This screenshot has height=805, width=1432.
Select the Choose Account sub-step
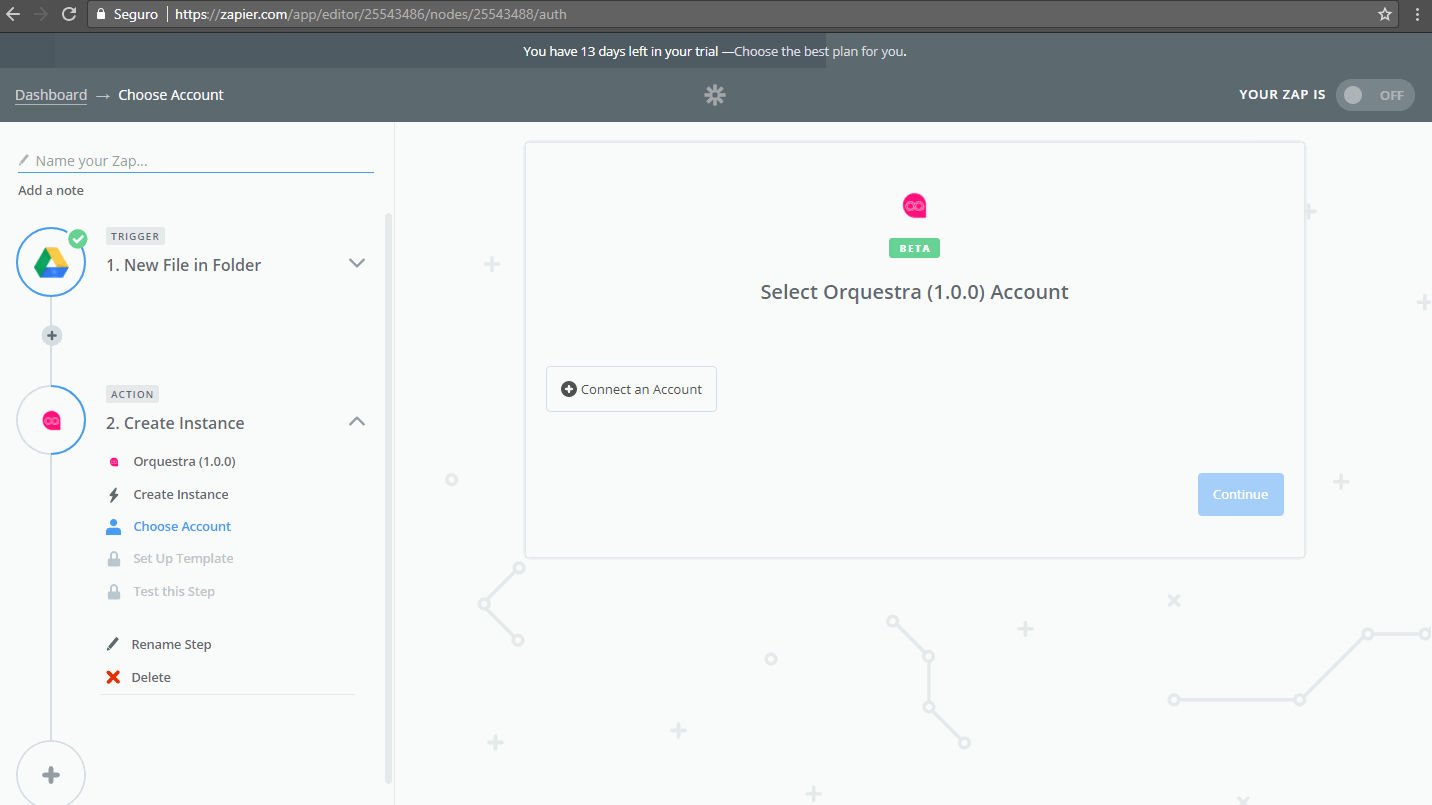[x=182, y=526]
